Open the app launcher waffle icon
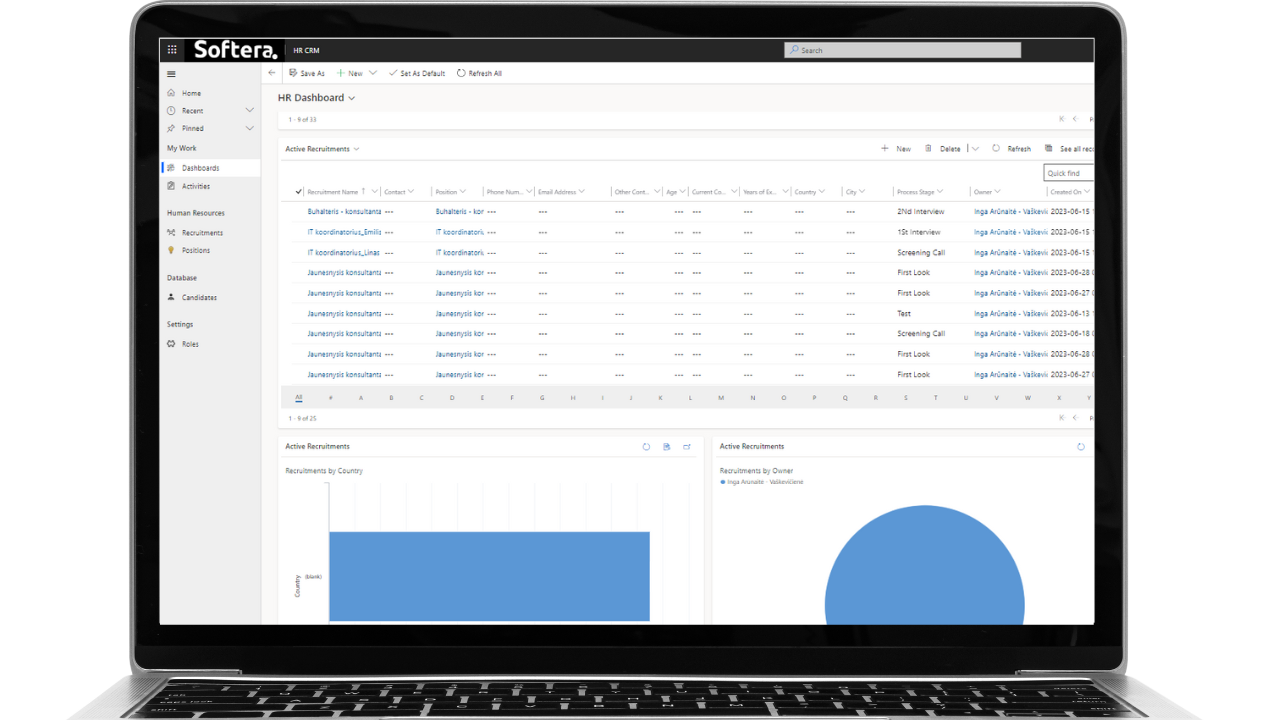The width and height of the screenshot is (1280, 720). point(172,50)
